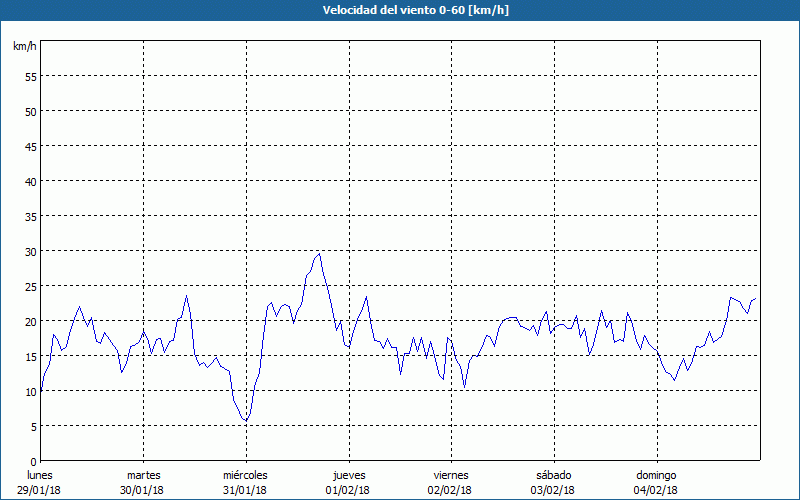Pick the 15 tick label on the vertical axis

pos(30,356)
